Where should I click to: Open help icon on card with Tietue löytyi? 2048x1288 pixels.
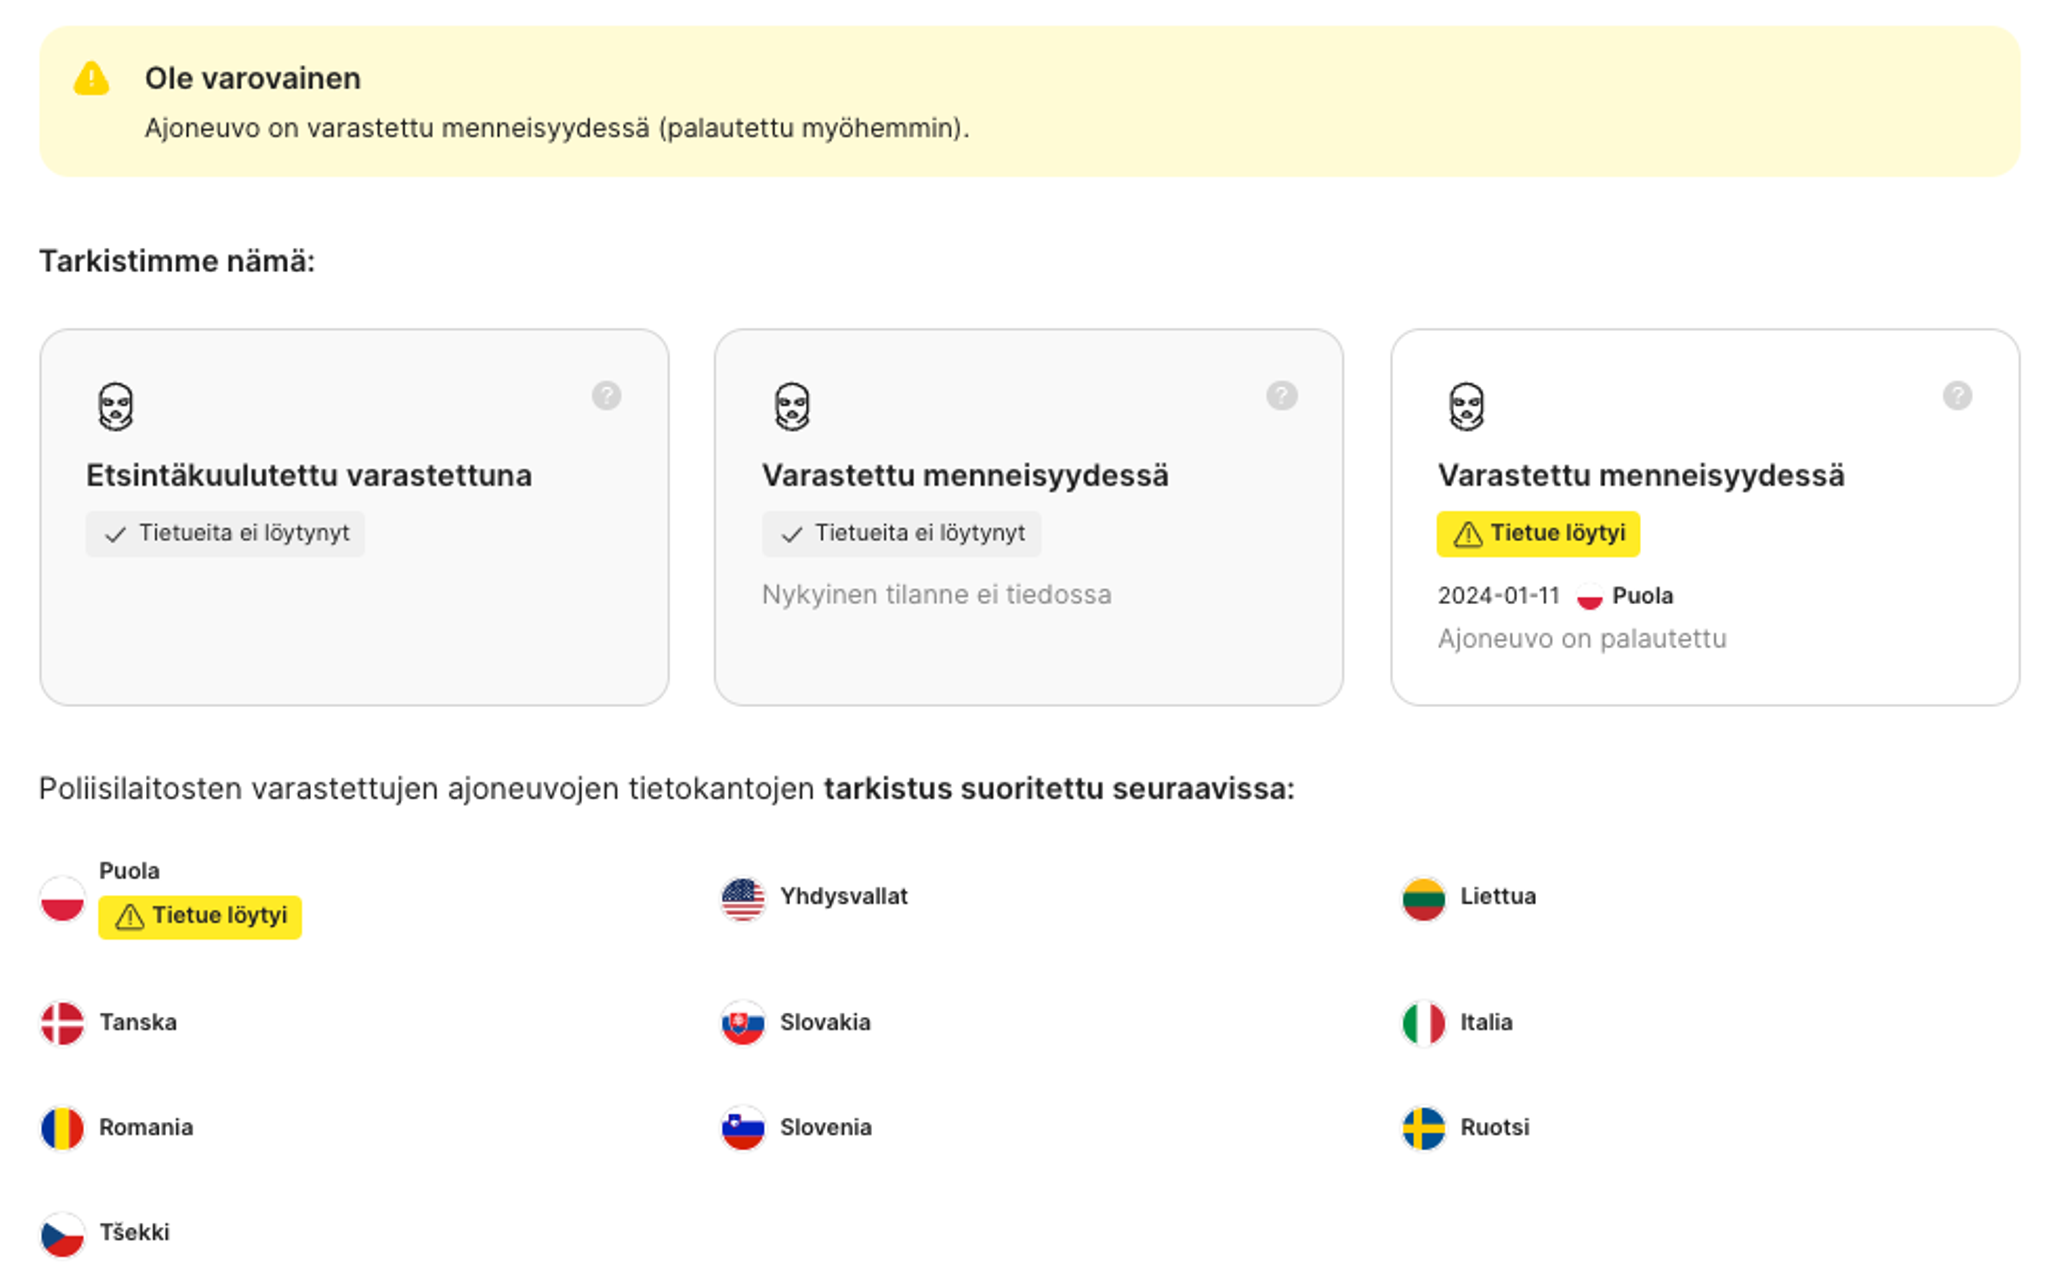coord(1957,396)
